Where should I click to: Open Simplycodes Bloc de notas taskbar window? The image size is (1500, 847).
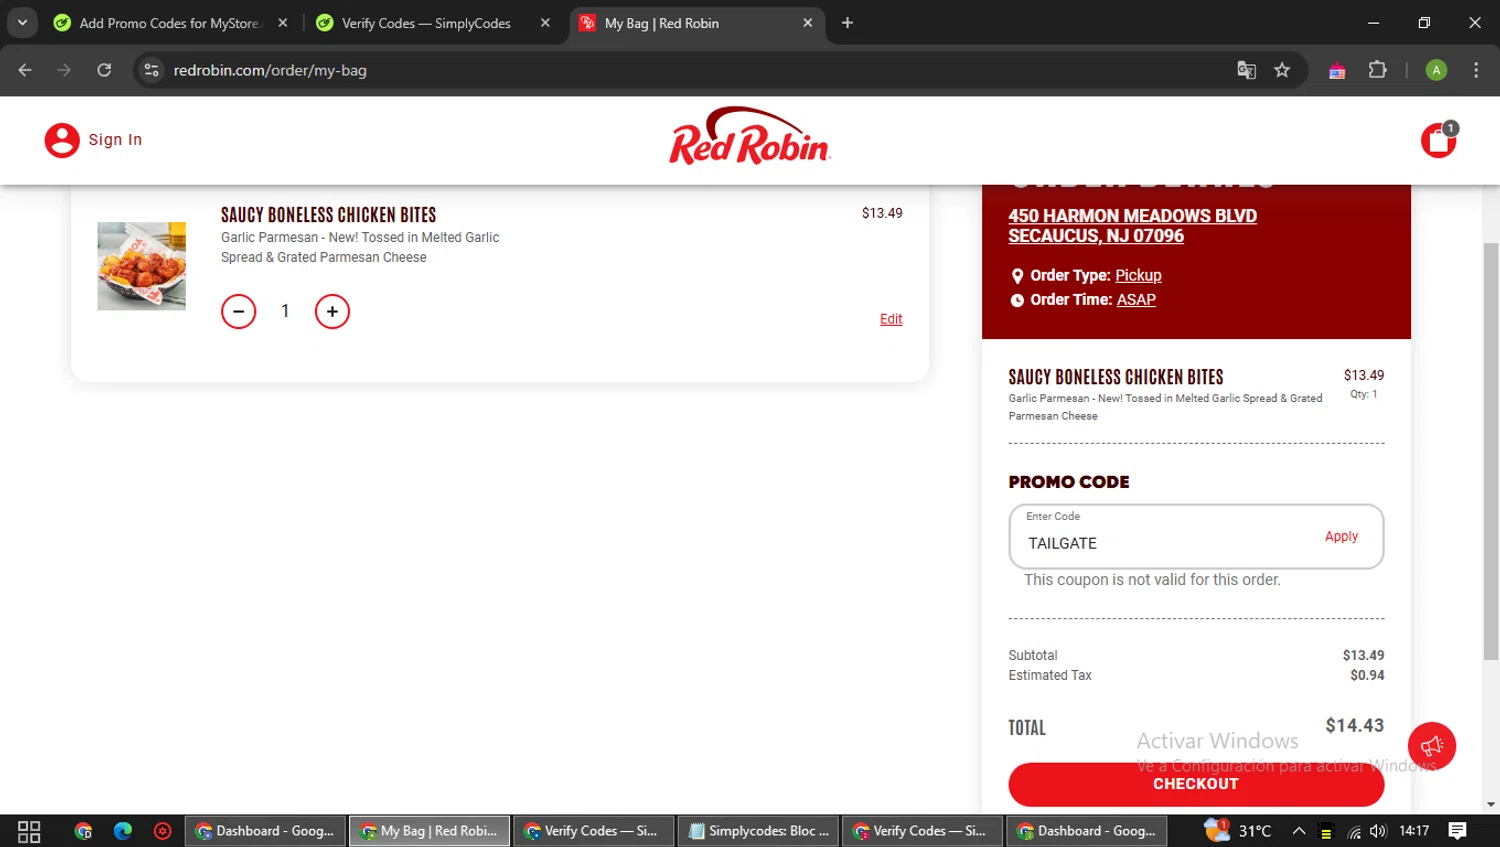click(x=759, y=831)
